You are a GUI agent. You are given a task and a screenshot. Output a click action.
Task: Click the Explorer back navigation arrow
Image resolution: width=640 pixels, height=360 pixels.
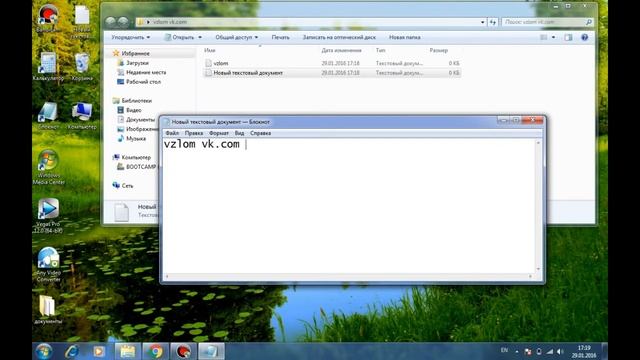(x=110, y=22)
